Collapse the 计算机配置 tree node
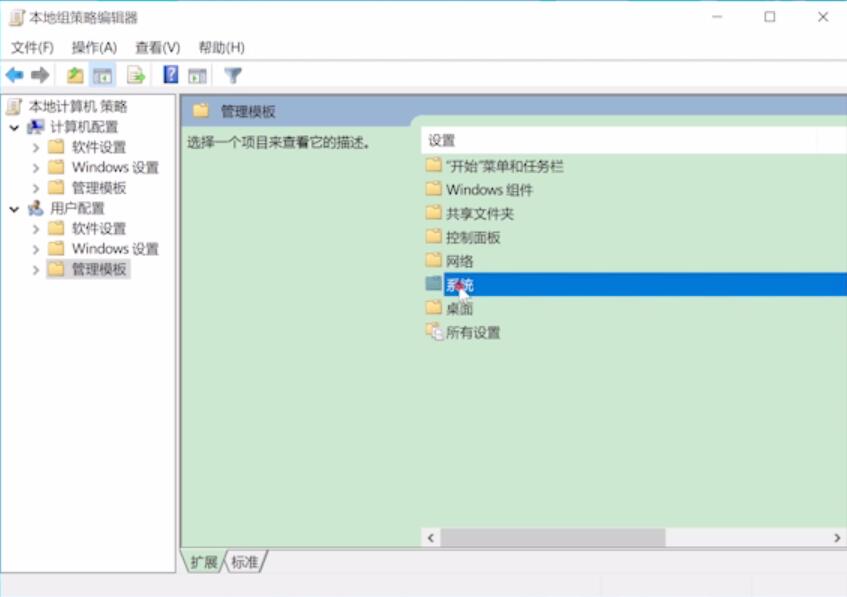The image size is (847, 597). pos(15,128)
